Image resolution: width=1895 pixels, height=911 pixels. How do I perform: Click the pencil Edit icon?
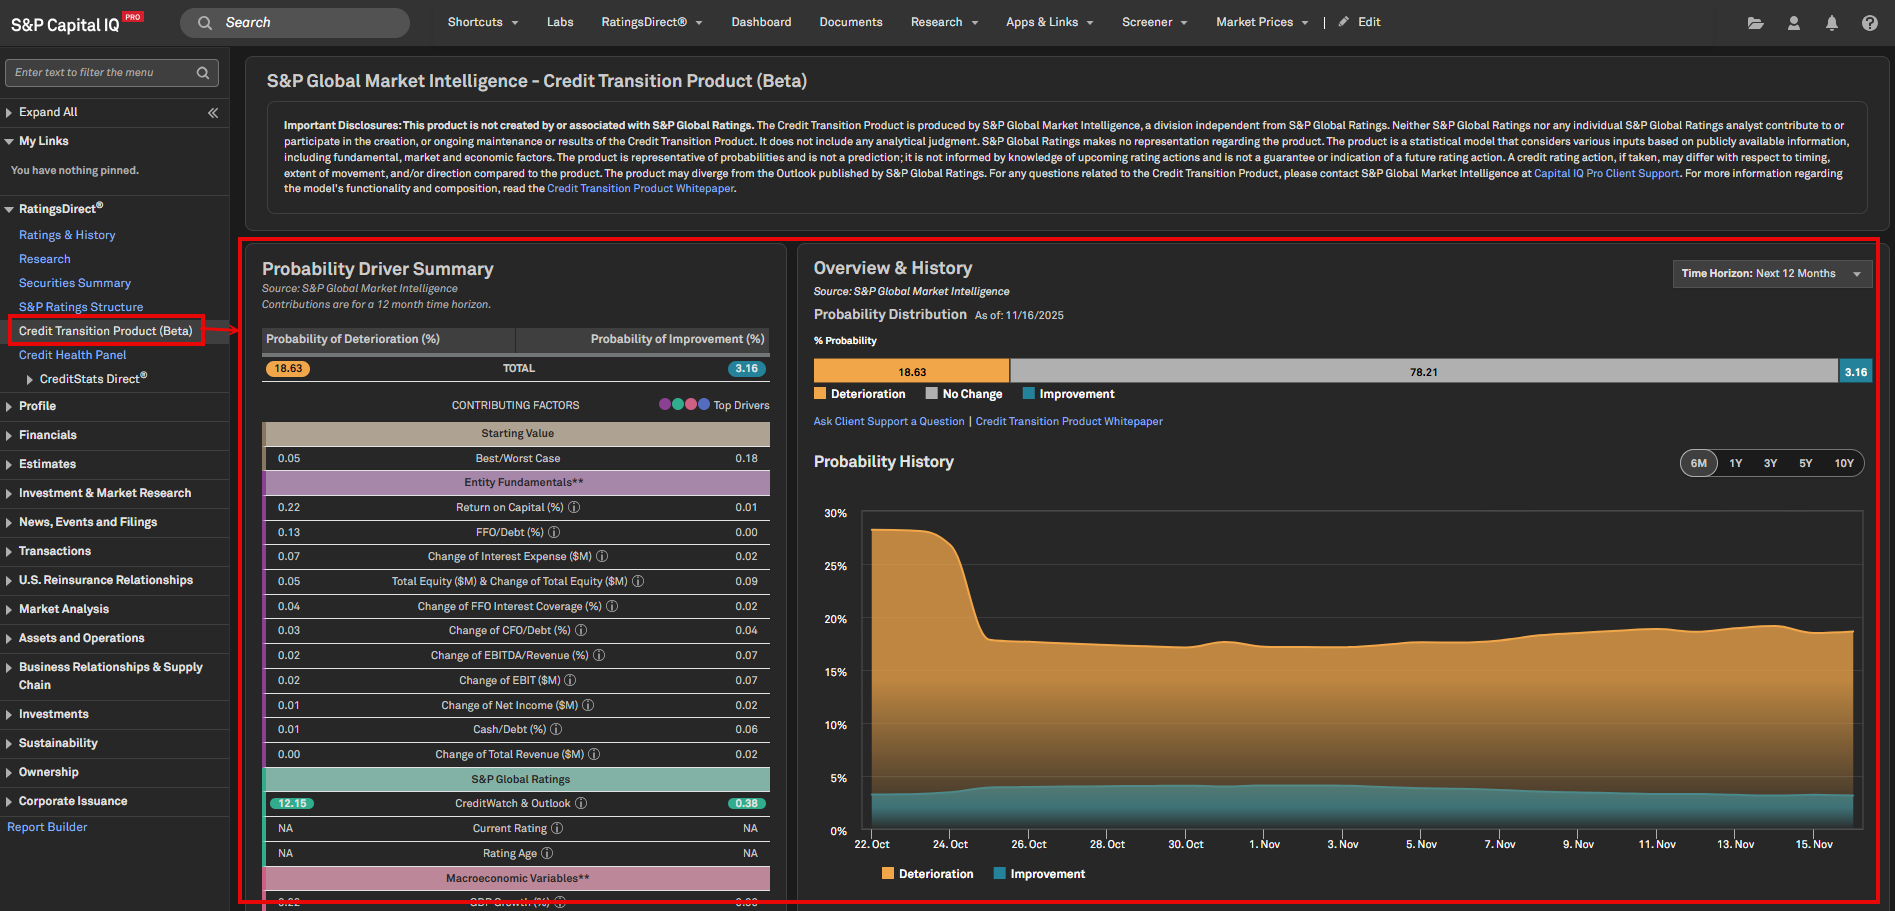click(1344, 22)
